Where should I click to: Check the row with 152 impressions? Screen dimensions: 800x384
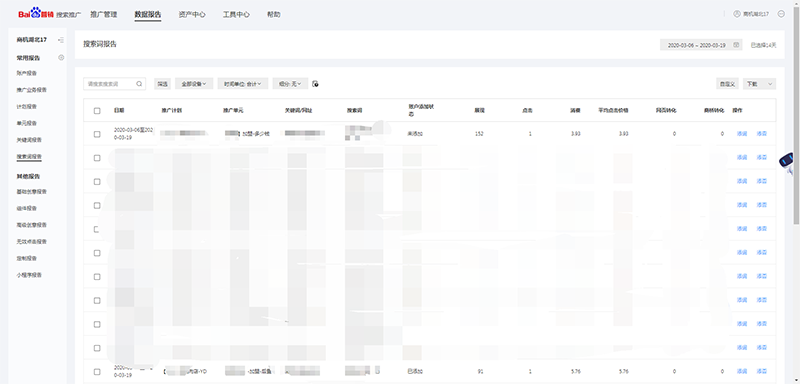tap(97, 134)
